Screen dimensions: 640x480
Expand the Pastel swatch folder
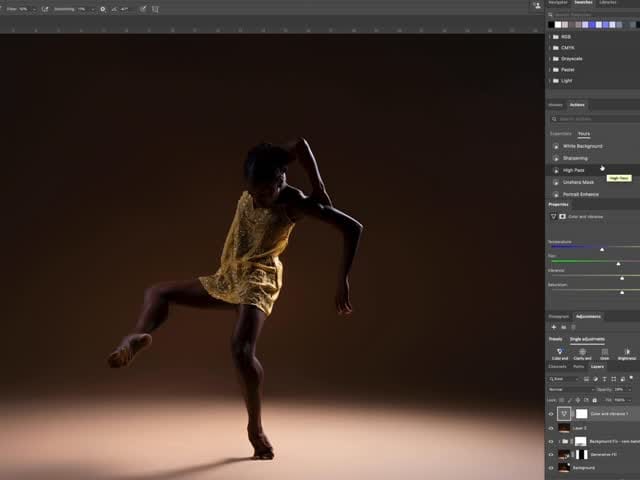(x=550, y=70)
